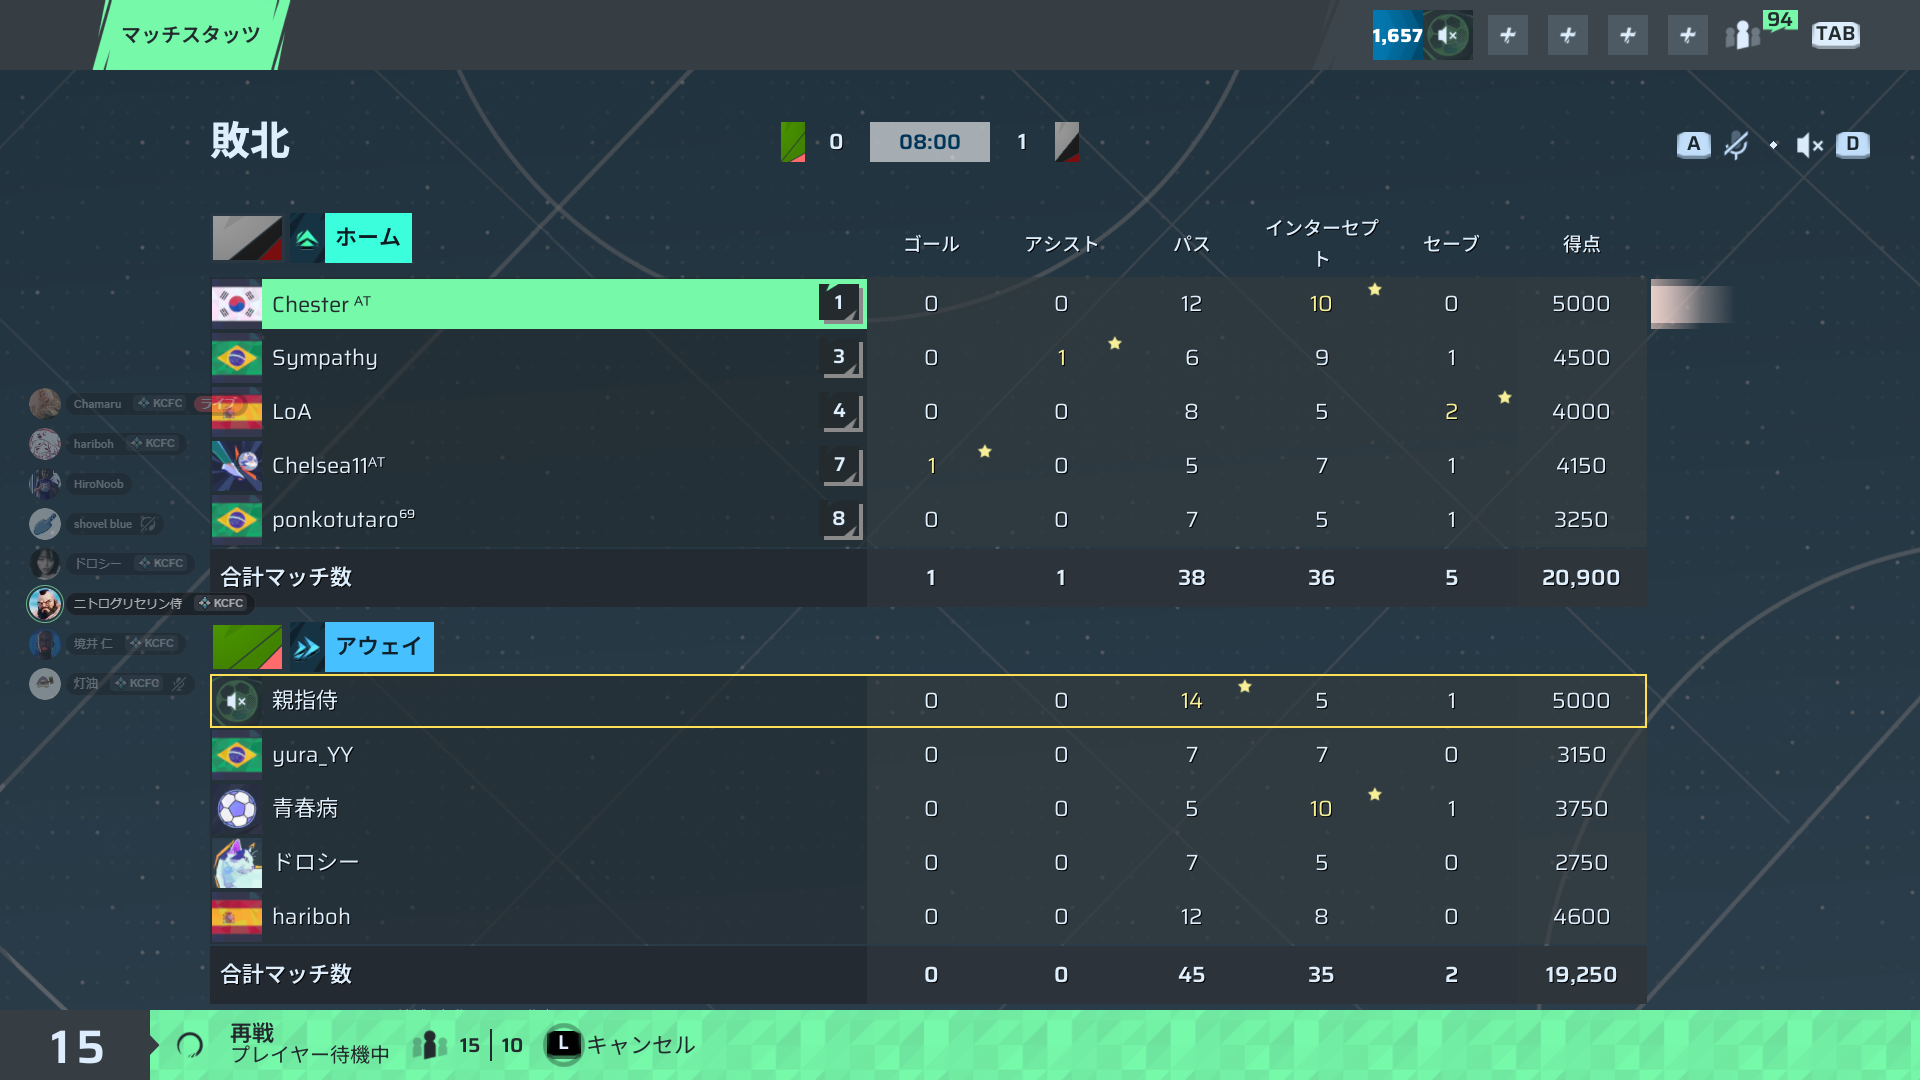Click the first plus party slot

[1507, 35]
